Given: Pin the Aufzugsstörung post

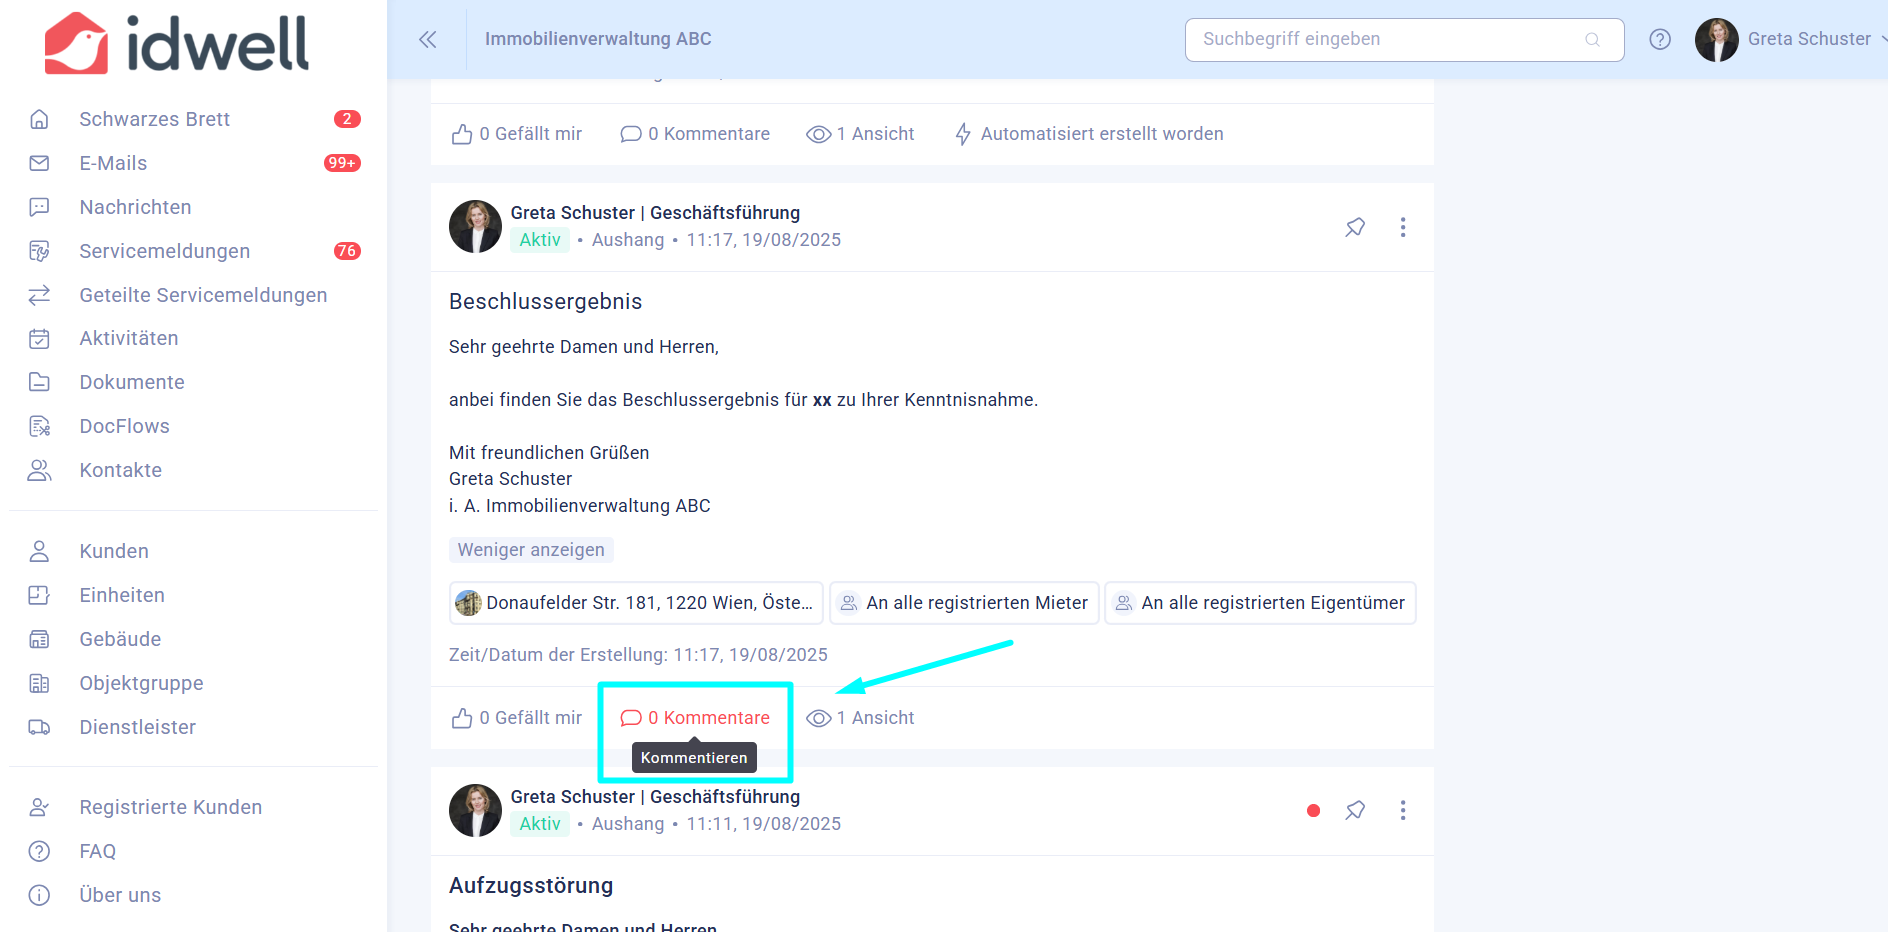Looking at the screenshot, I should [x=1355, y=811].
